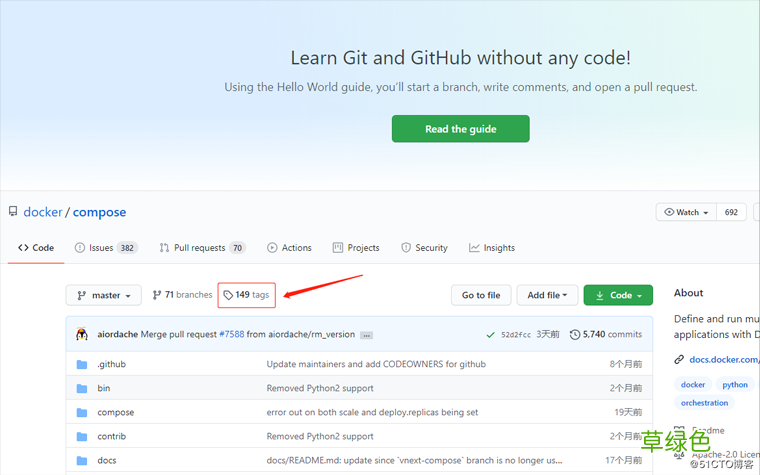Switch to the Issues tab
The height and width of the screenshot is (475, 760).
(106, 248)
